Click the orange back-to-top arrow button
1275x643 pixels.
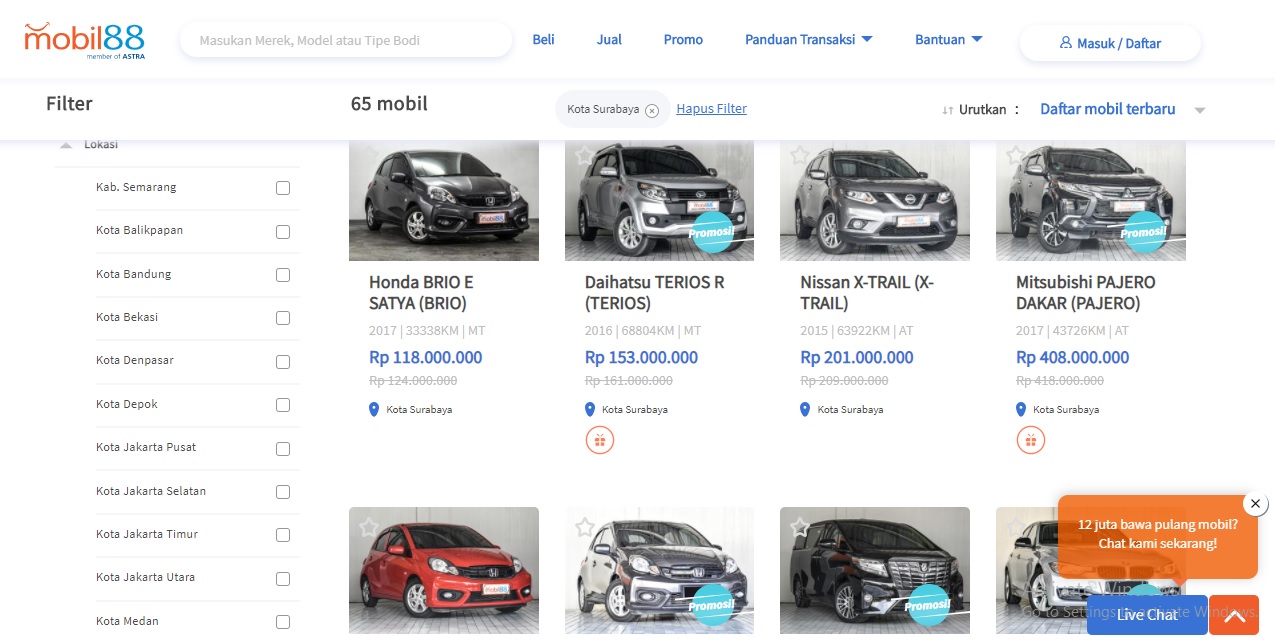click(x=1234, y=615)
